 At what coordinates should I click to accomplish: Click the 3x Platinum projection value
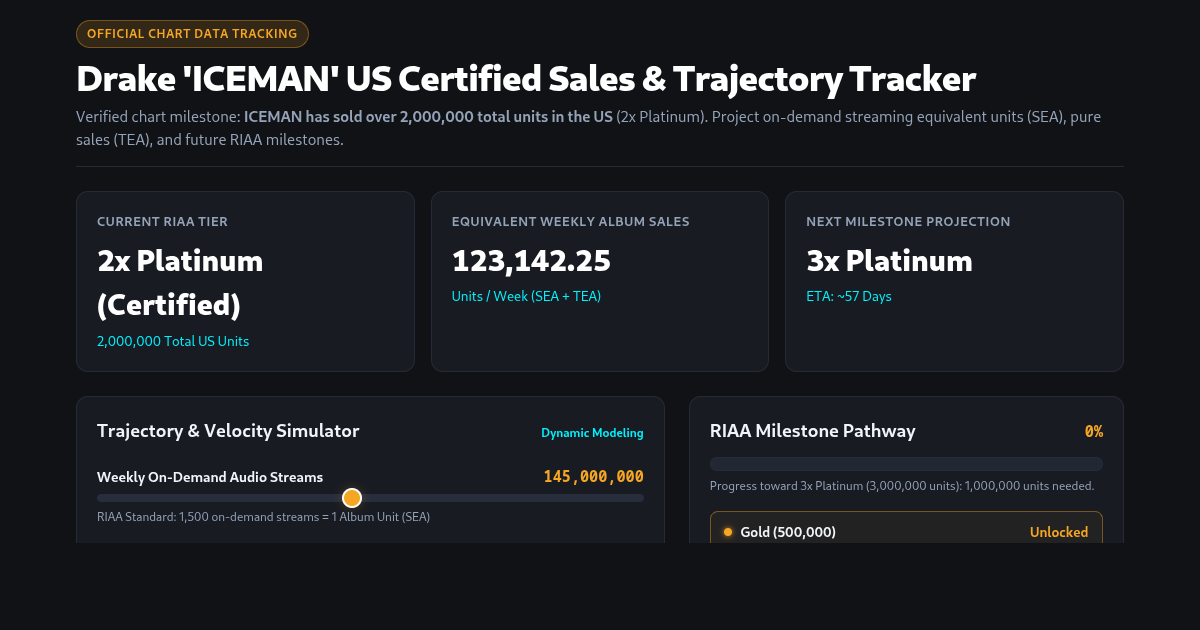click(x=889, y=261)
